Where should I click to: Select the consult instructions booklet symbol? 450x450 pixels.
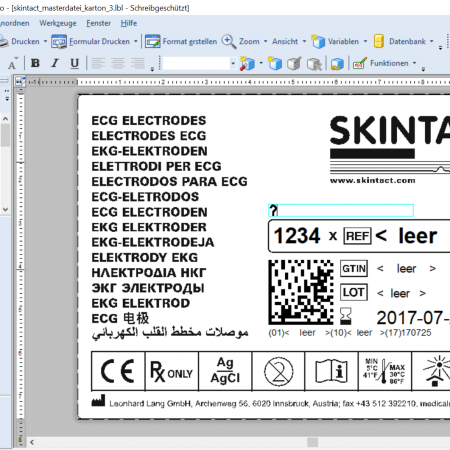point(332,371)
